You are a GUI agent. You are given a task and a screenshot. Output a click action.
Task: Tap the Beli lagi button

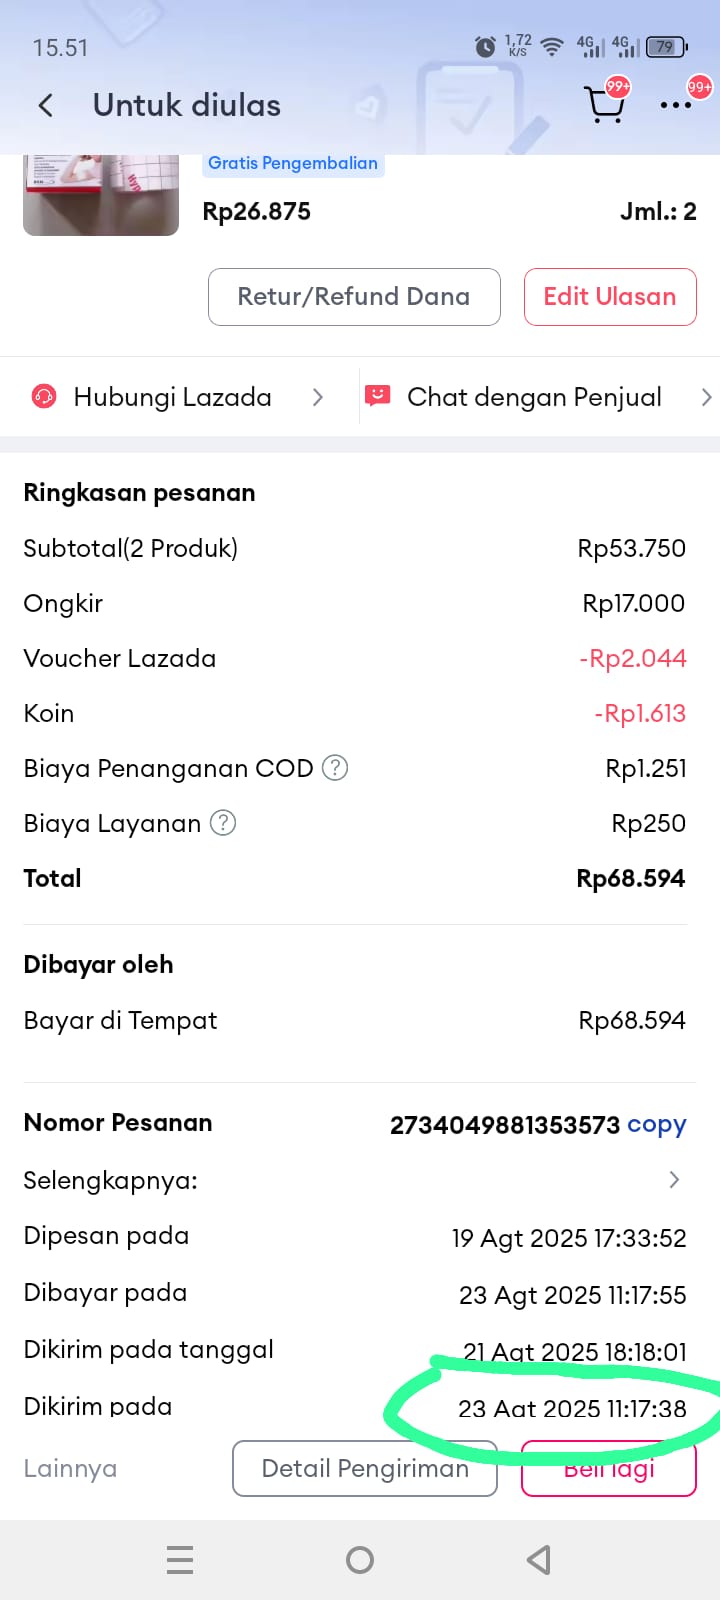coord(608,1470)
